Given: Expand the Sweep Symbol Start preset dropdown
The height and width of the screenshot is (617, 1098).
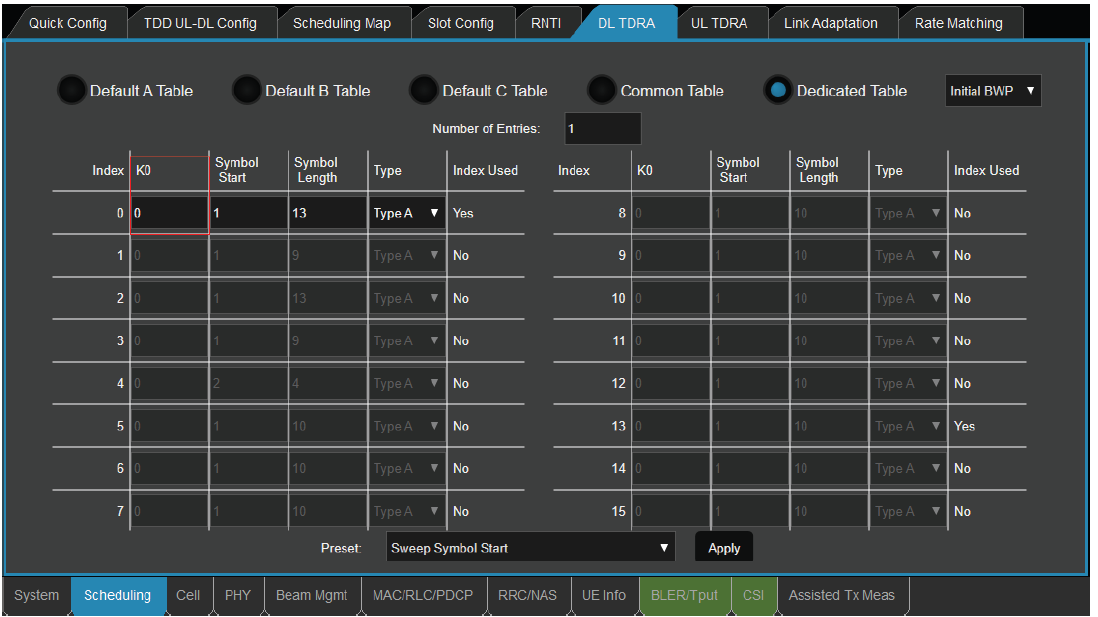Looking at the screenshot, I should [x=530, y=548].
